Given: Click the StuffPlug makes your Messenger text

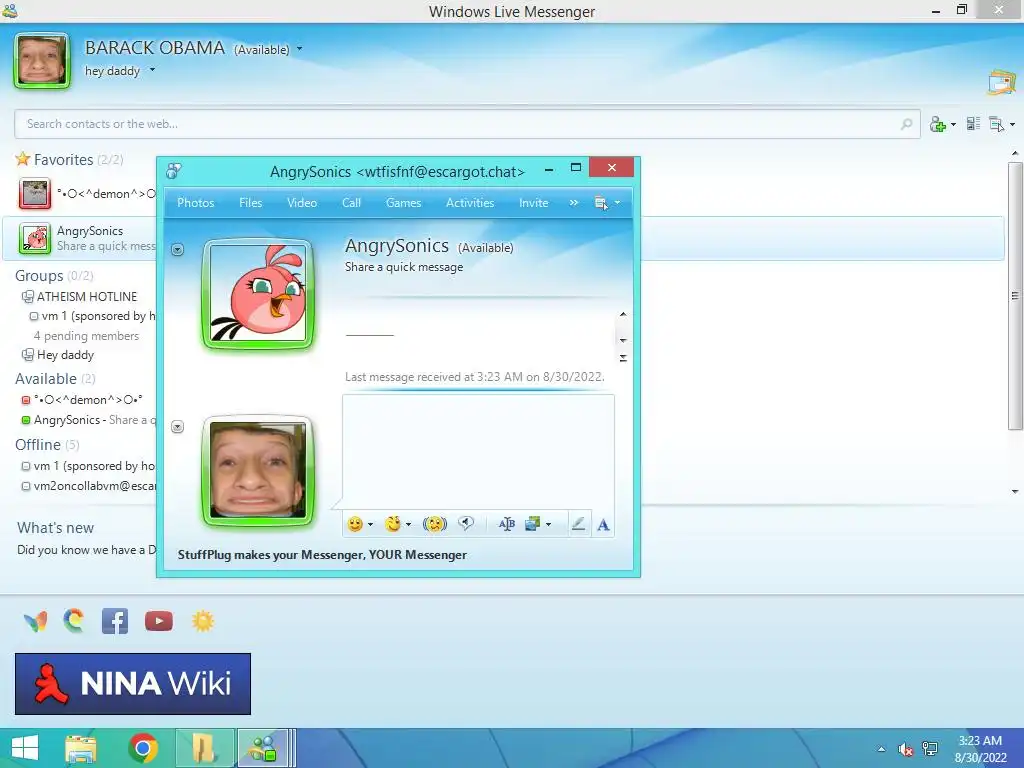Looking at the screenshot, I should (x=322, y=555).
